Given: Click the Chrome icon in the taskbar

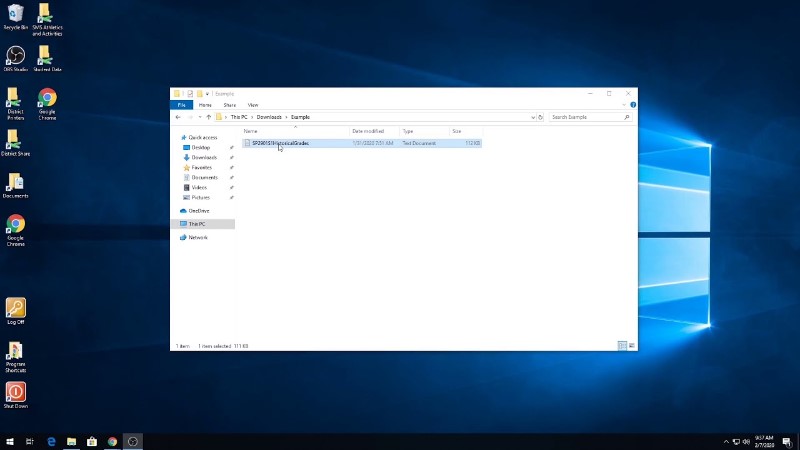Looking at the screenshot, I should pyautogui.click(x=112, y=441).
